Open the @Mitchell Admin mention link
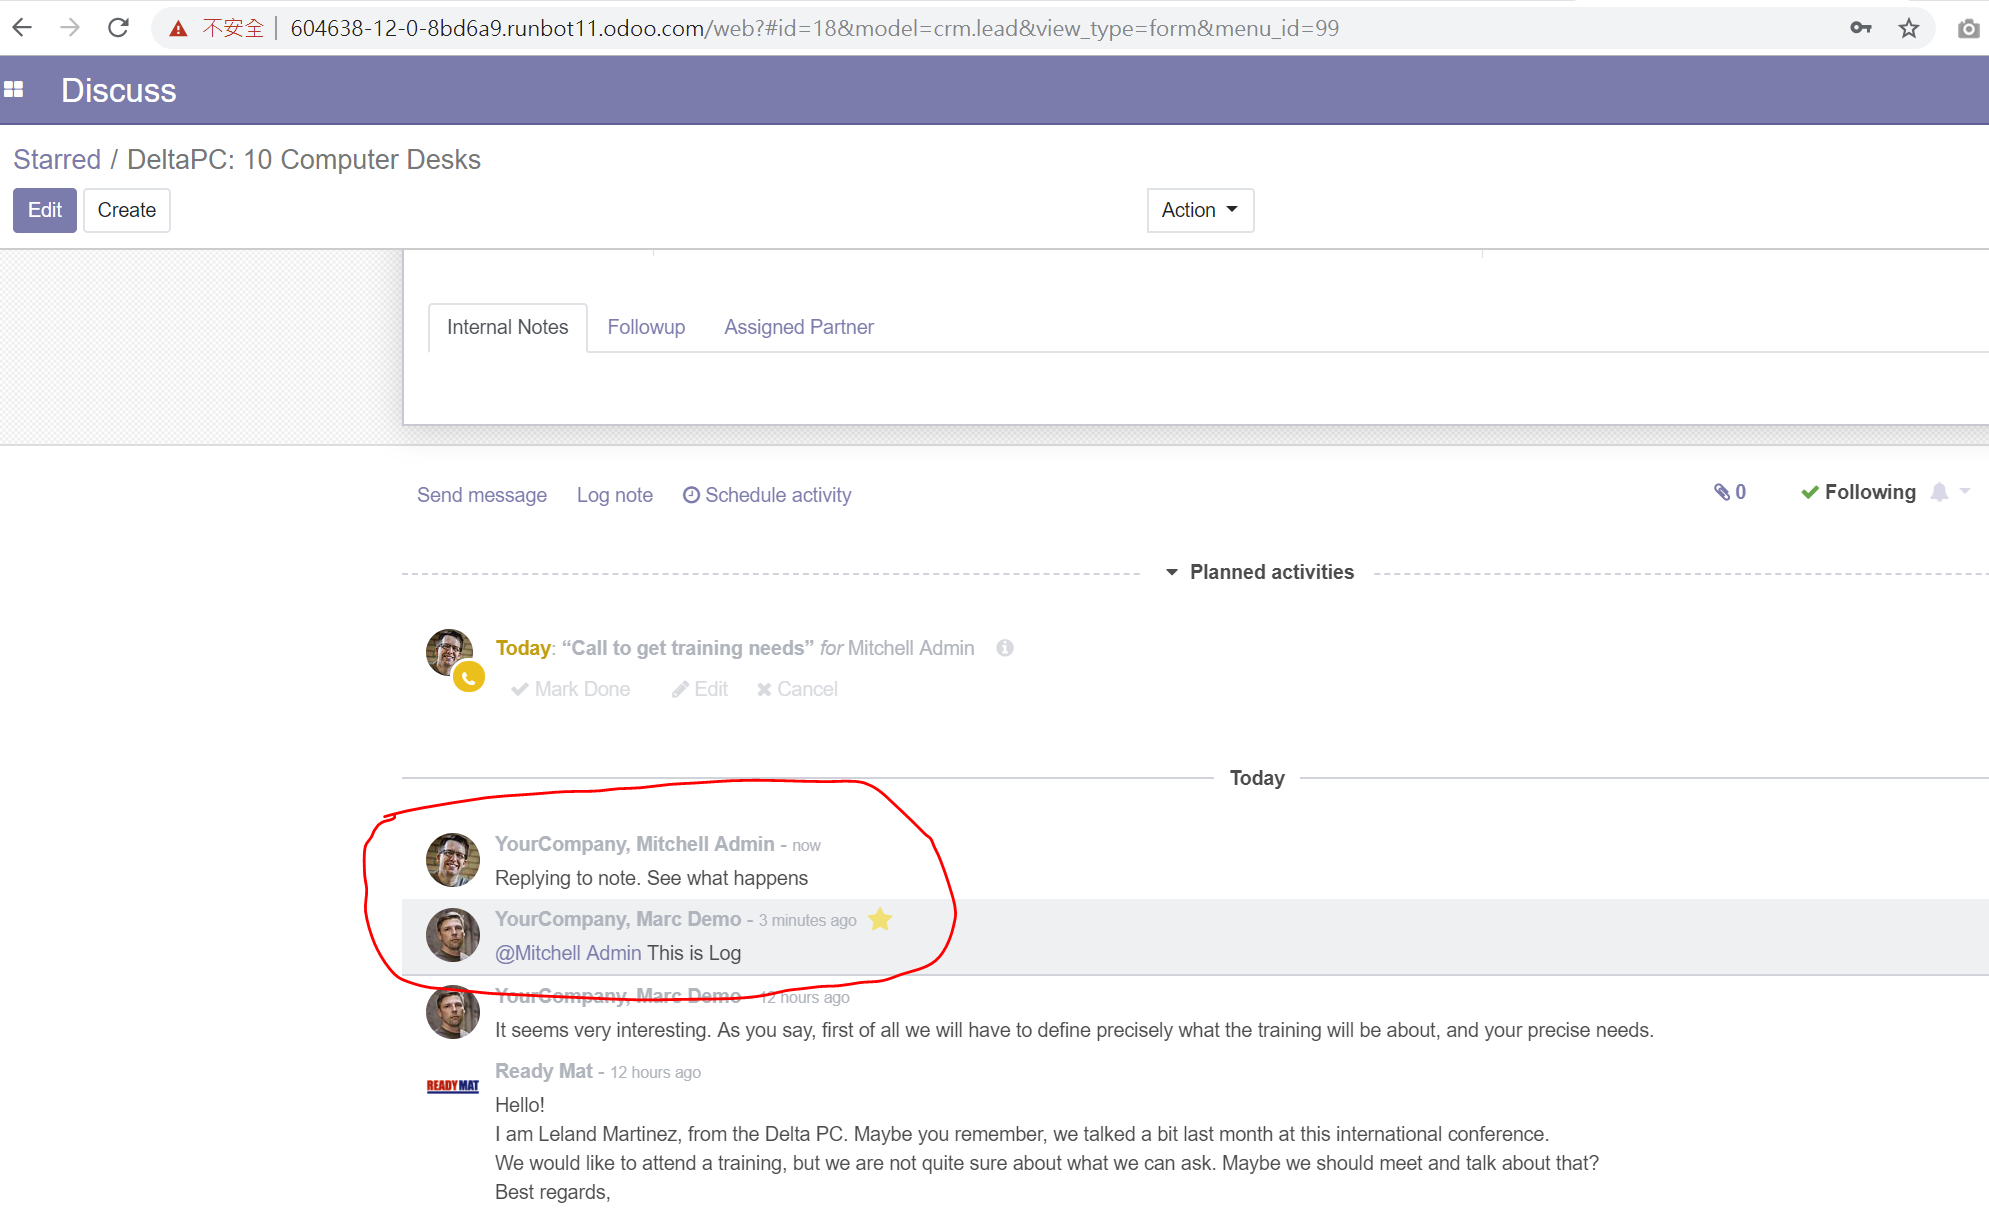 tap(568, 952)
